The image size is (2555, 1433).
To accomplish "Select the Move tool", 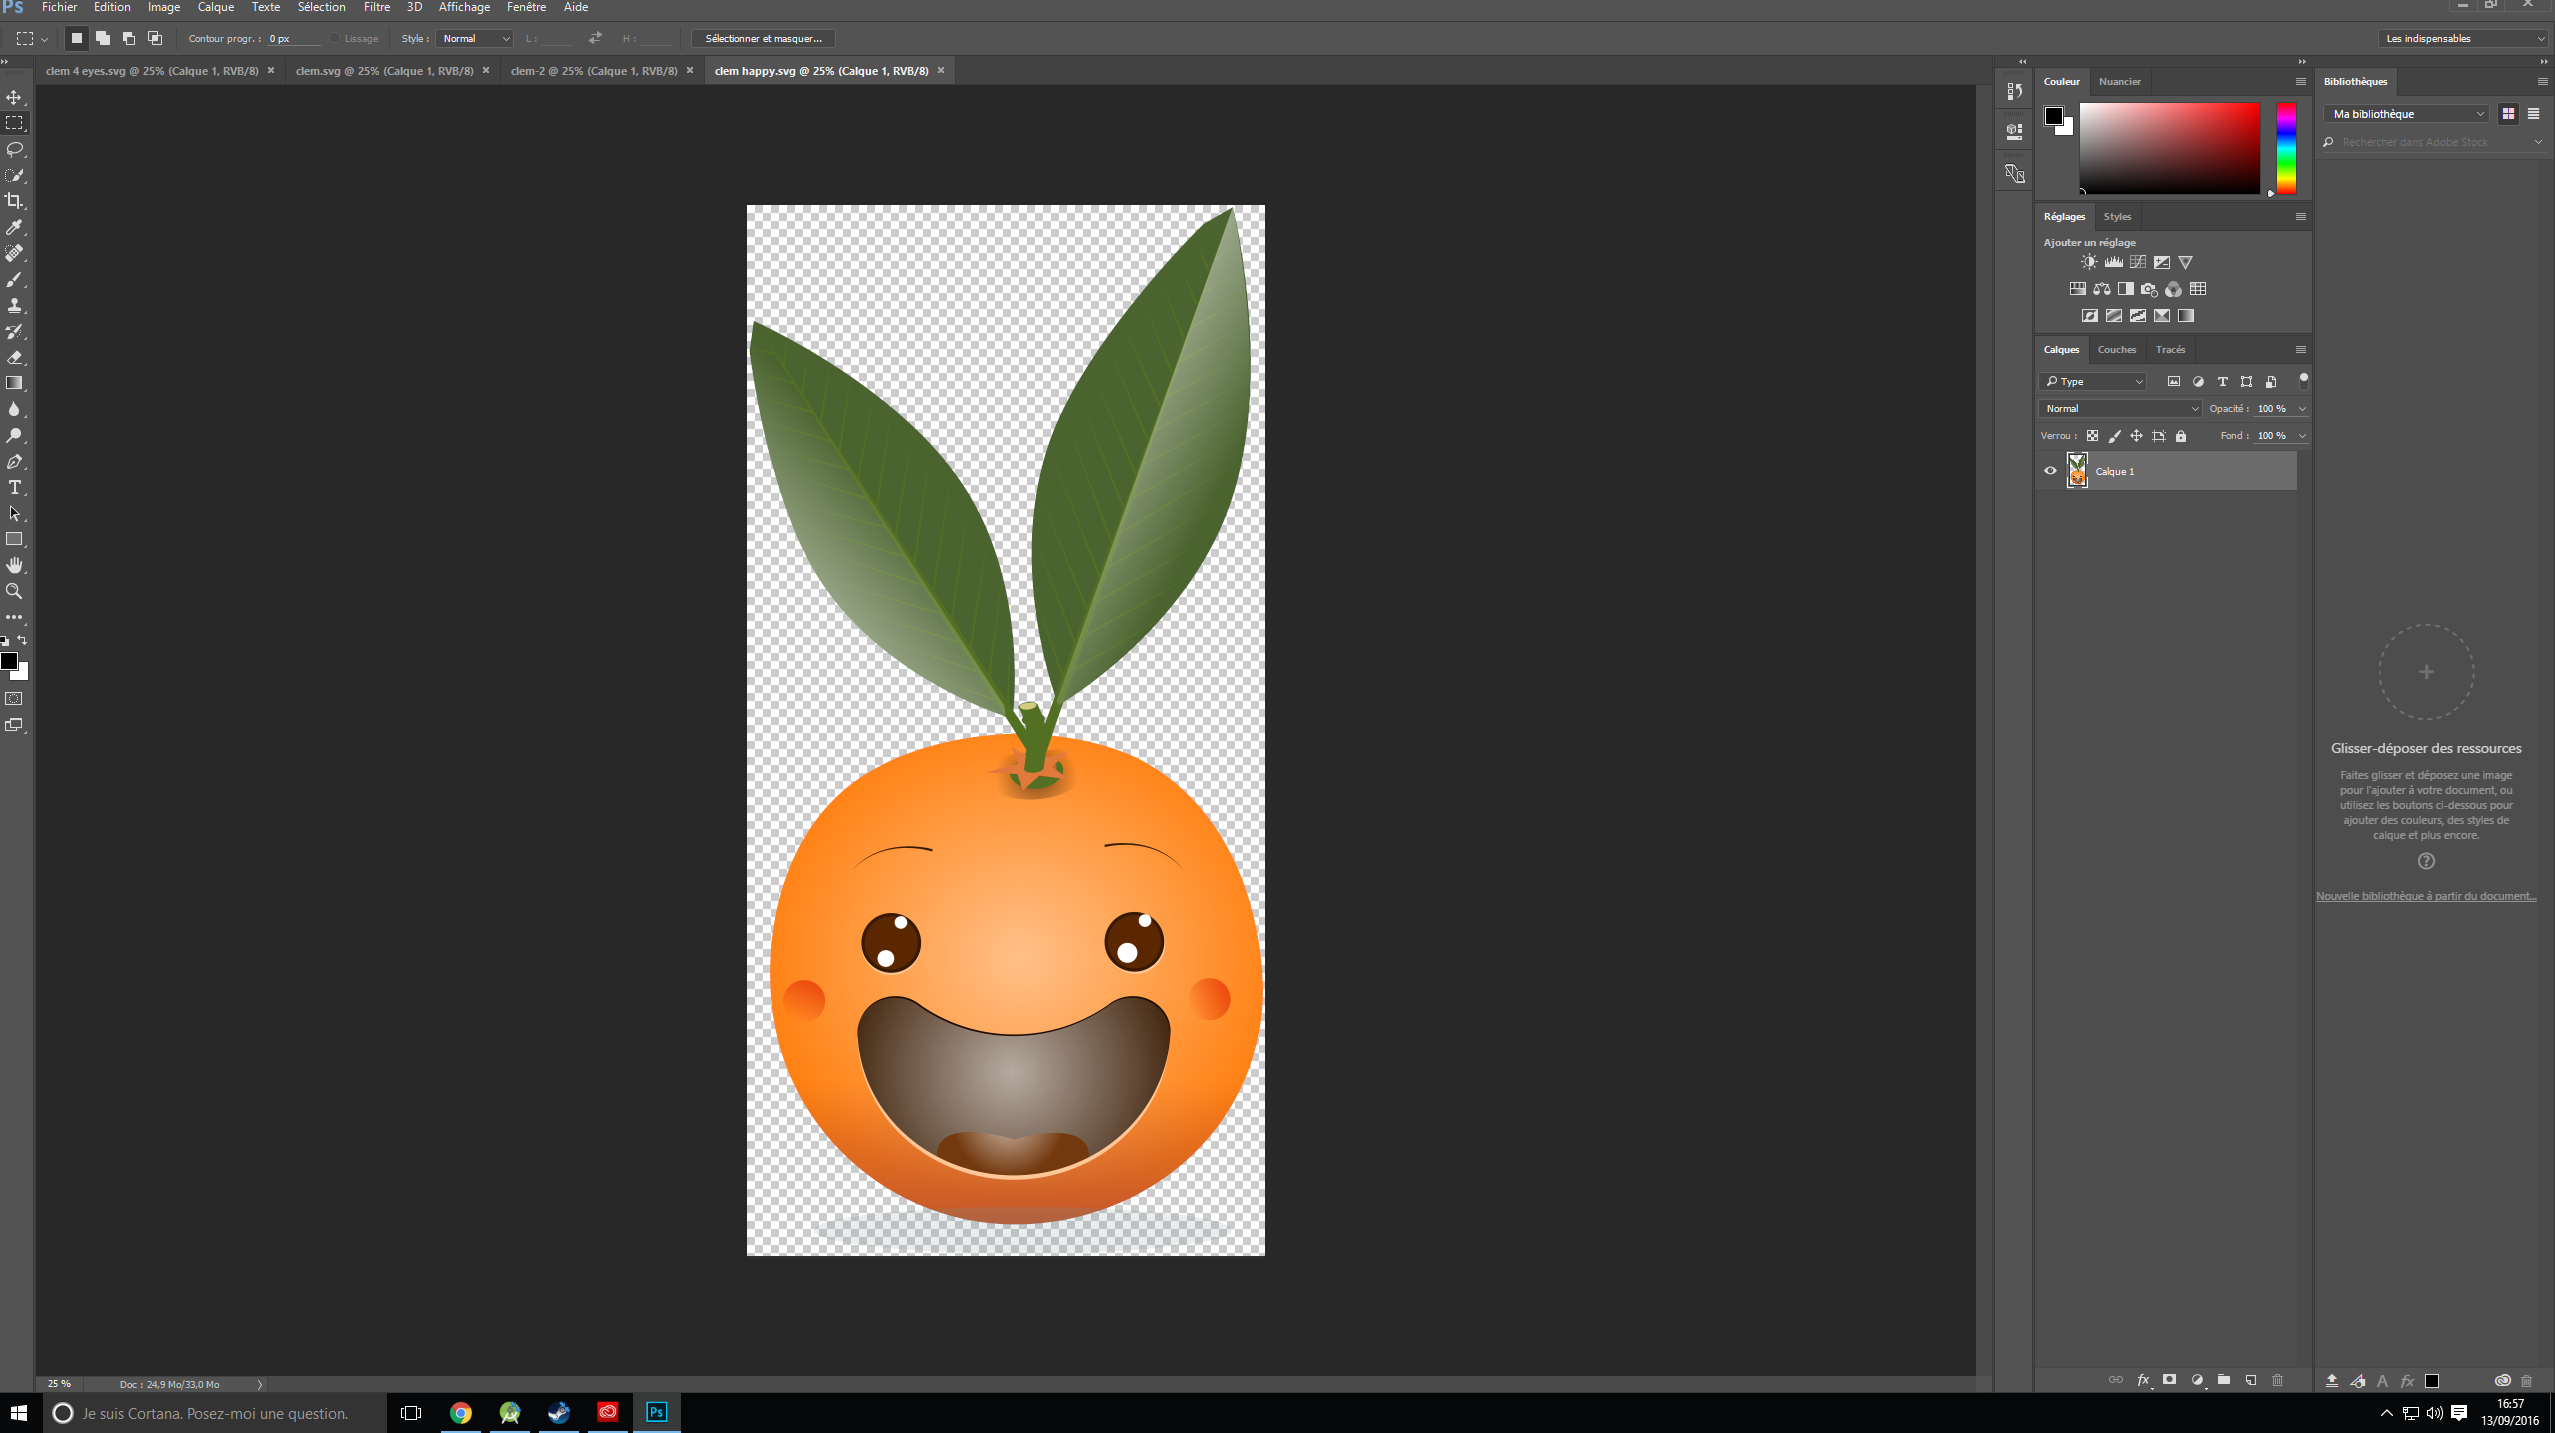I will click(14, 97).
